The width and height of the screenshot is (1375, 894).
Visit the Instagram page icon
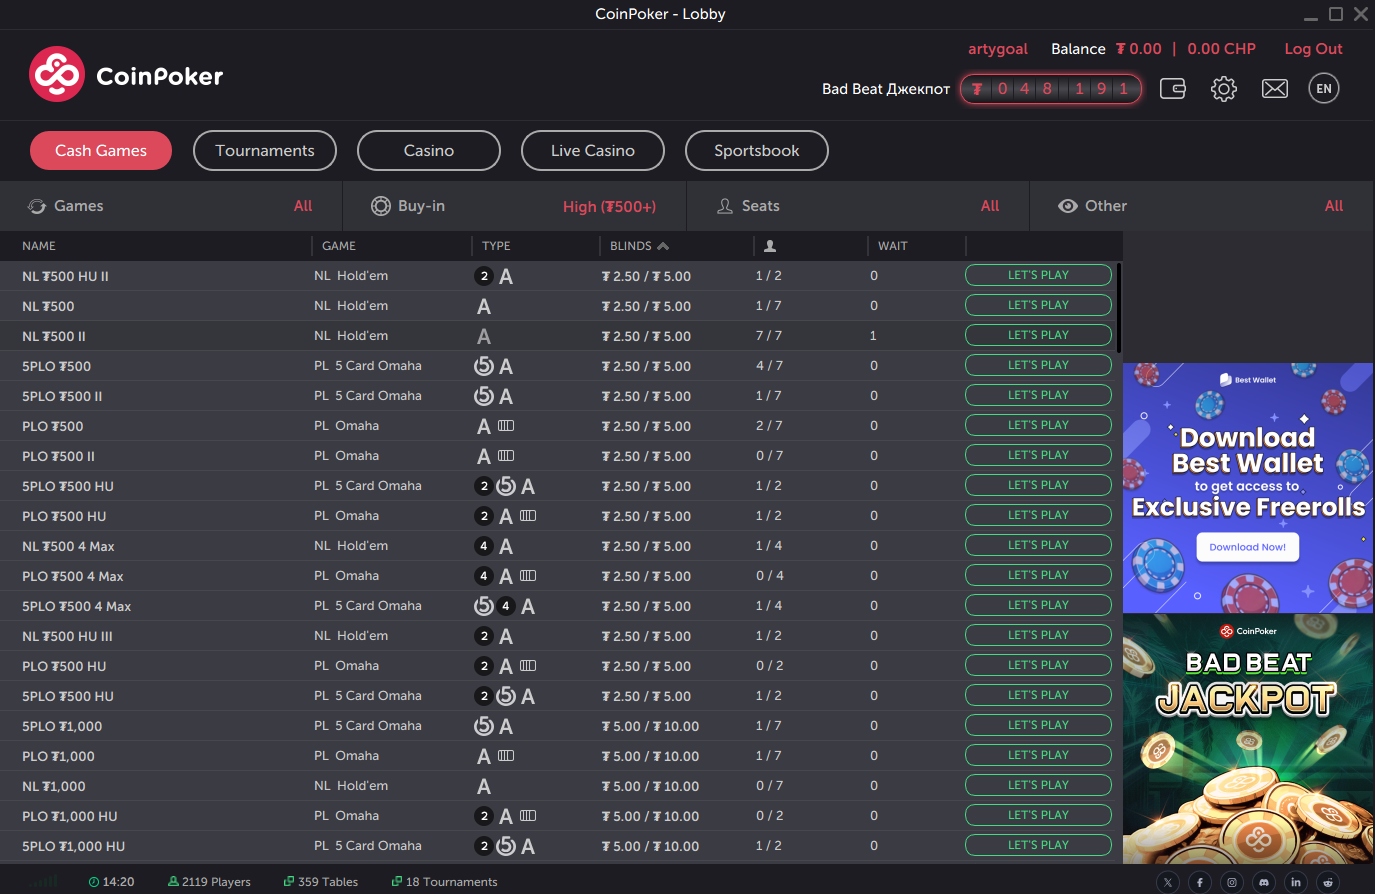point(1232,882)
